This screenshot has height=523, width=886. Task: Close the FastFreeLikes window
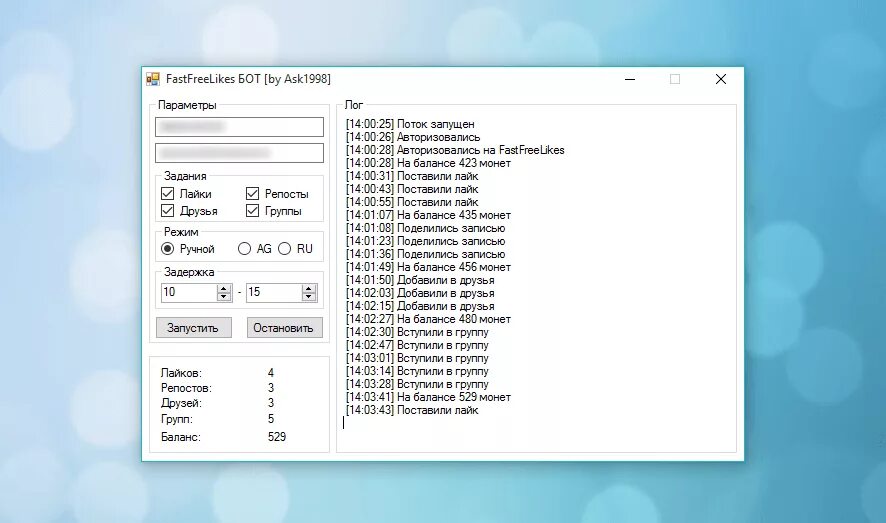[x=720, y=79]
